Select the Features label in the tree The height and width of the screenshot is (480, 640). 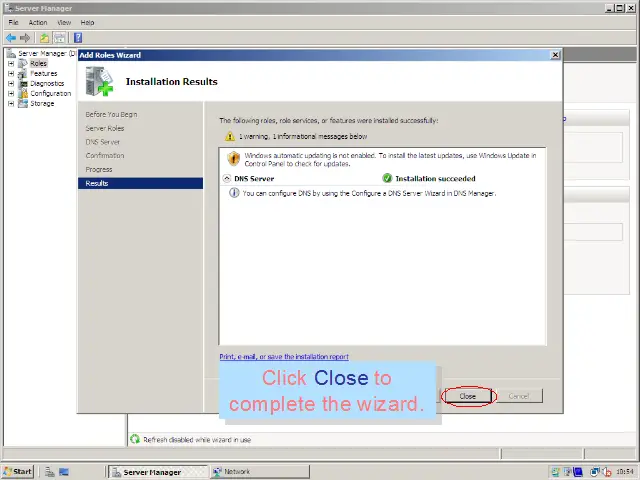(x=44, y=74)
